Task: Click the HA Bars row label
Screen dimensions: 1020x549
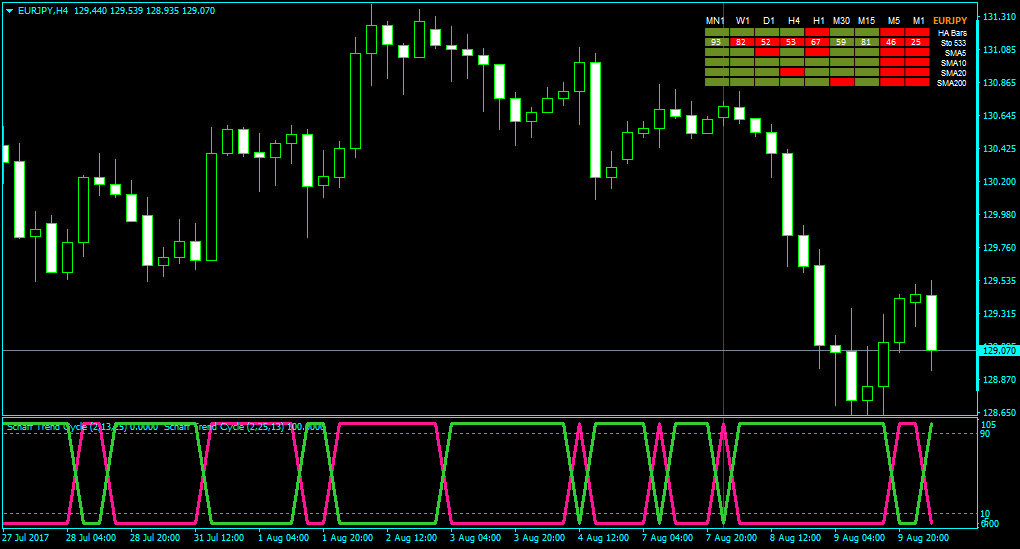Action: pos(952,33)
